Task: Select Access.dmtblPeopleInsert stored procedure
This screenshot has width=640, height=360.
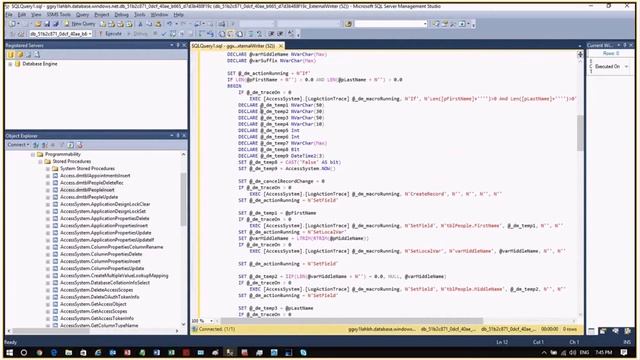Action: [x=87, y=190]
